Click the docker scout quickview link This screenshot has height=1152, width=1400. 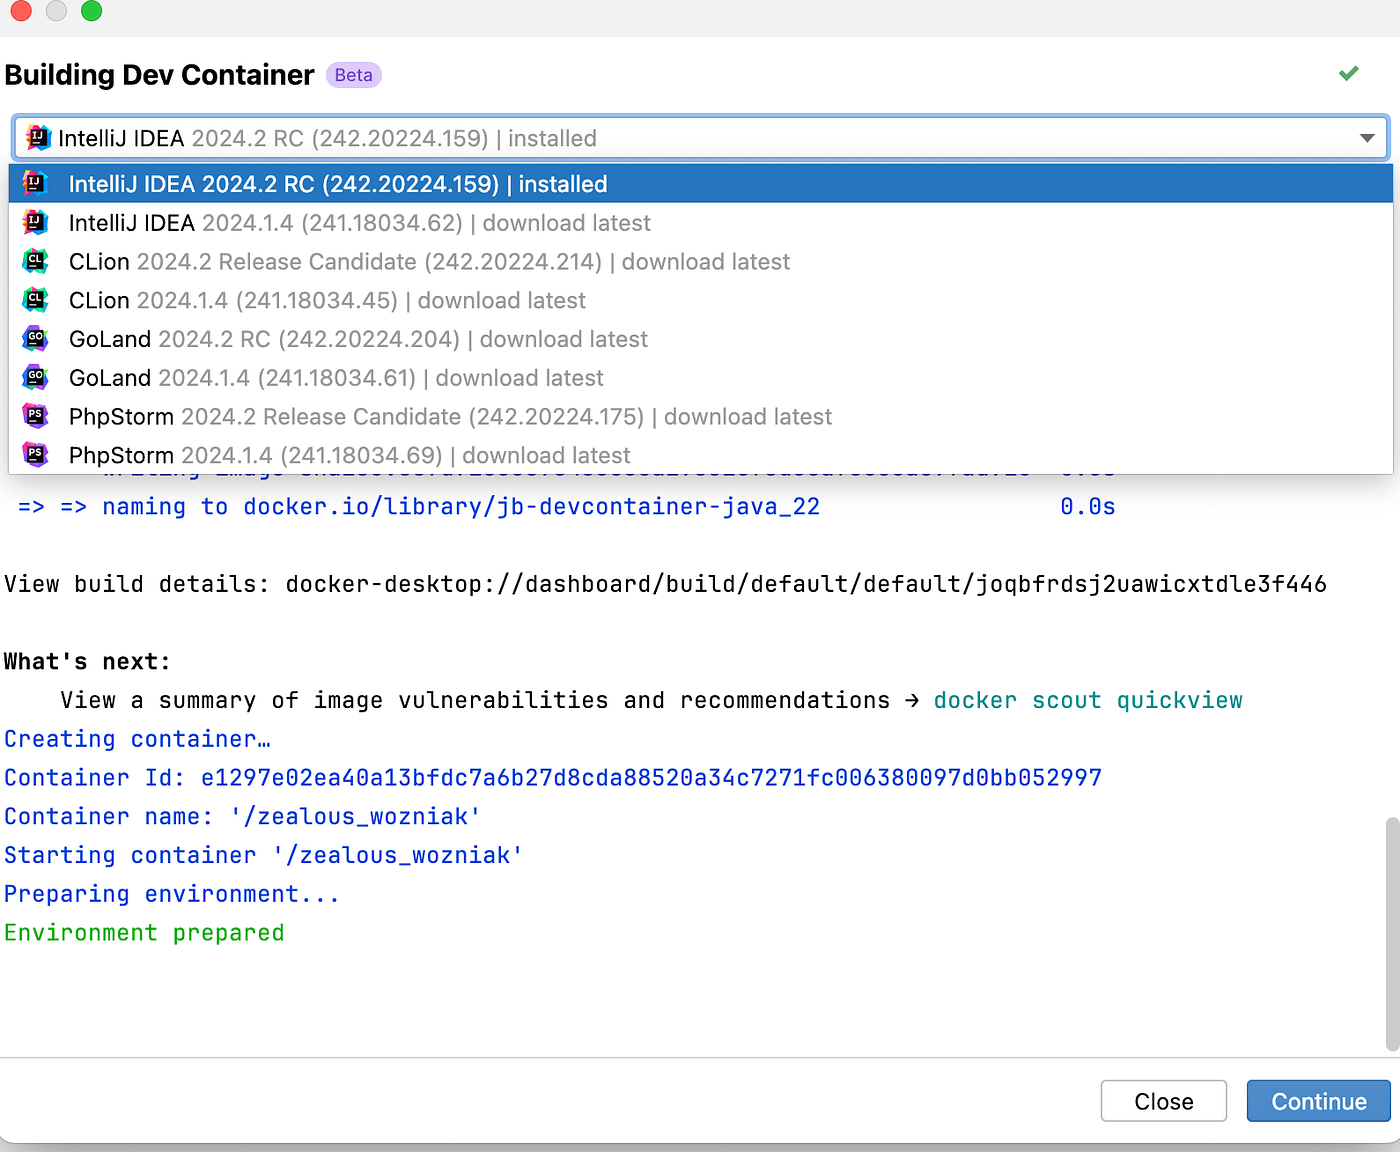(x=1087, y=700)
